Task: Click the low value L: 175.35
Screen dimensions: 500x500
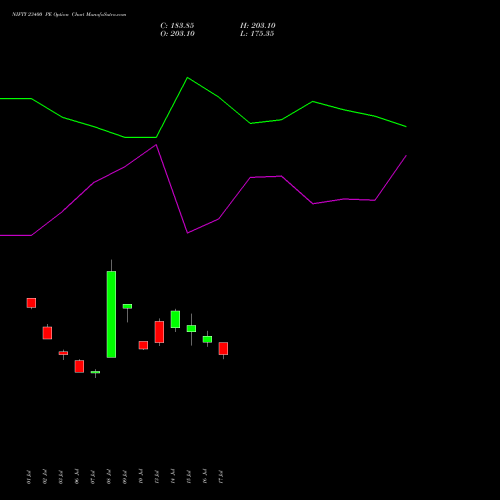Action: (x=257, y=34)
